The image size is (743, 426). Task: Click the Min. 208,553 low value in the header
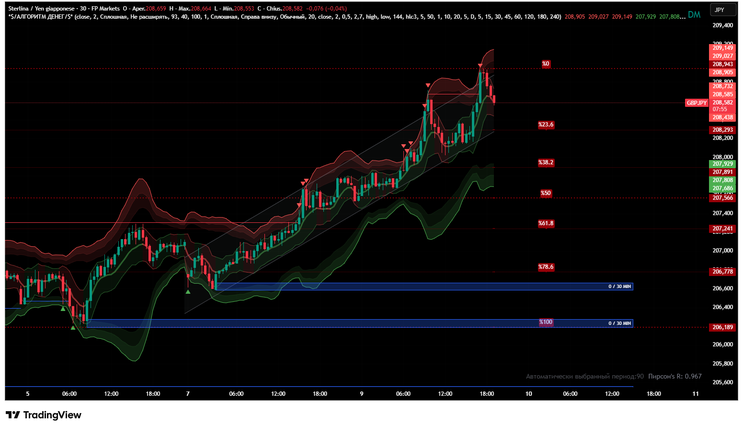click(x=239, y=9)
